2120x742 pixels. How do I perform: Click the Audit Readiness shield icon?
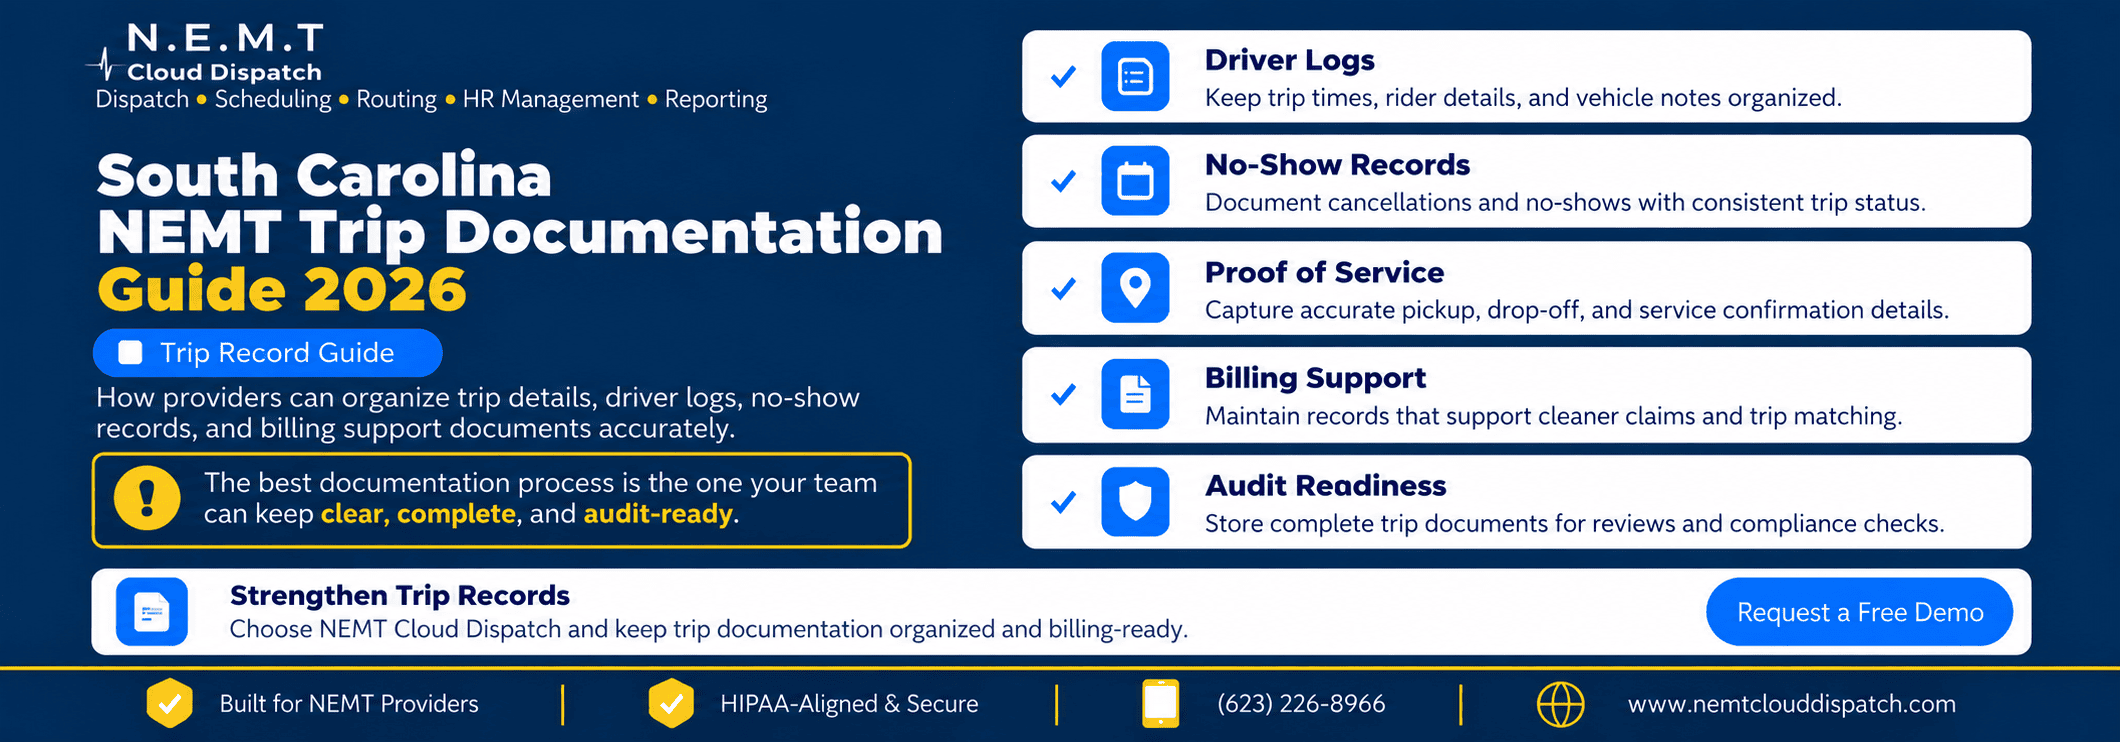[x=1135, y=502]
